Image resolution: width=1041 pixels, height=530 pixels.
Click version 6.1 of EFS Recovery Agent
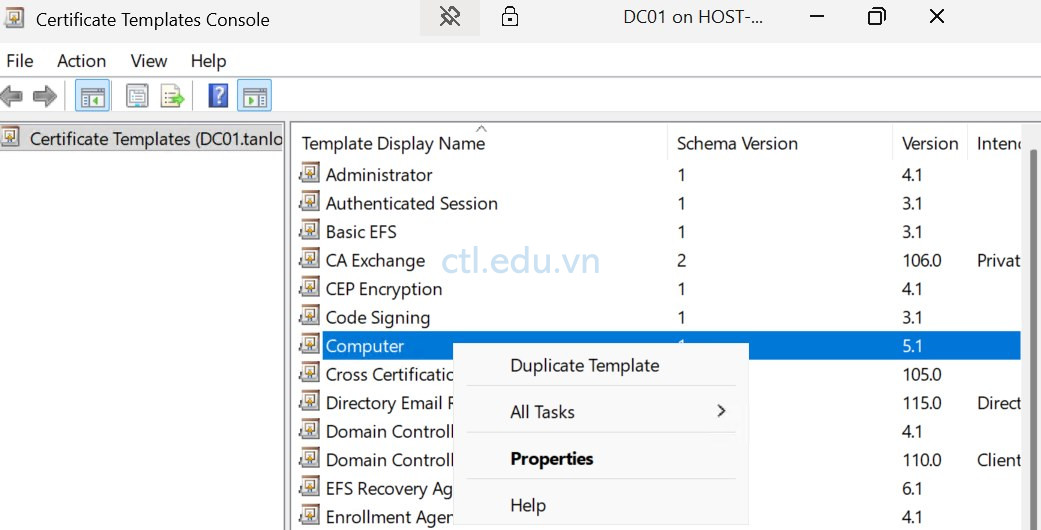(x=912, y=489)
